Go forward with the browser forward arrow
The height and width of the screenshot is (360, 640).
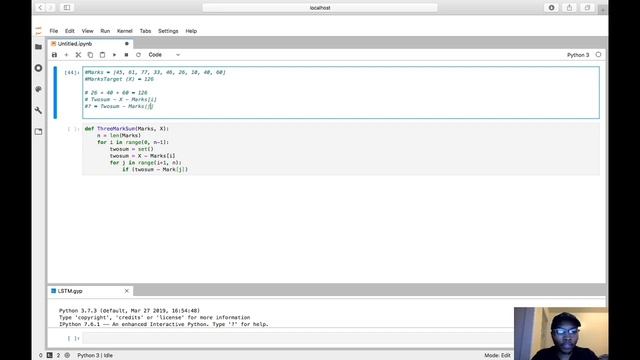(51, 8)
